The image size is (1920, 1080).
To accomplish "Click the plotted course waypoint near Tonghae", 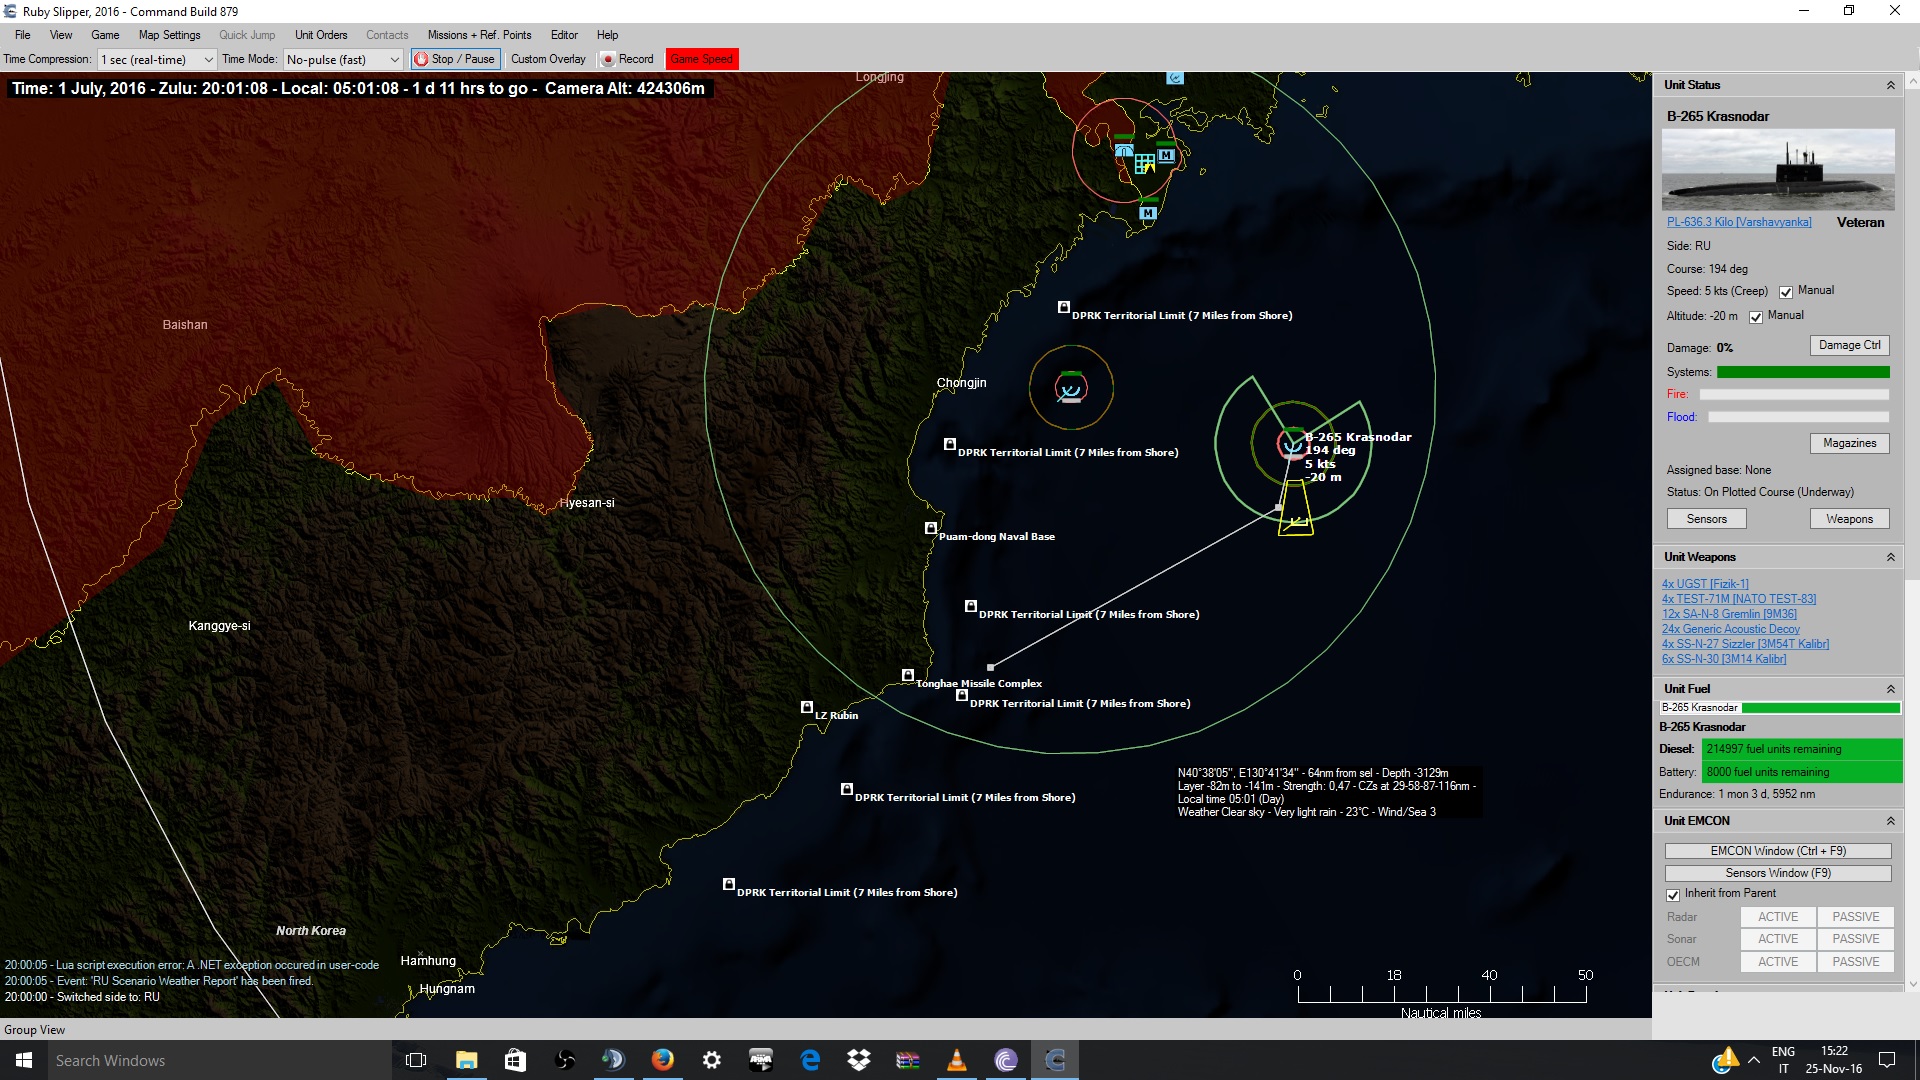I will (991, 667).
